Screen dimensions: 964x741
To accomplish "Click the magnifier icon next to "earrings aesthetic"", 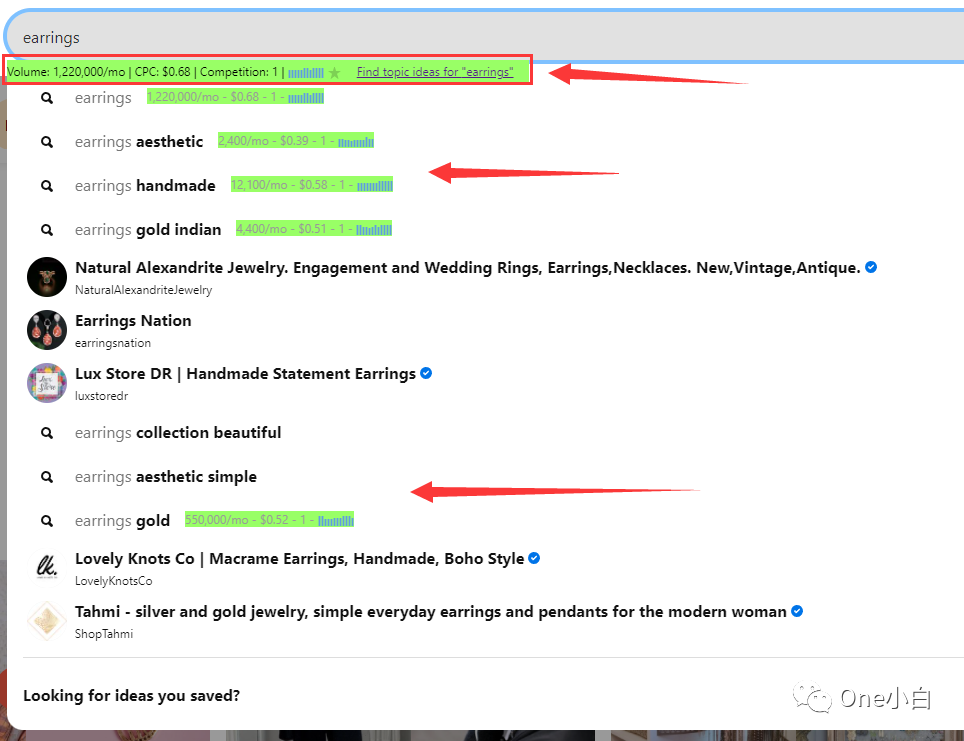I will (47, 142).
